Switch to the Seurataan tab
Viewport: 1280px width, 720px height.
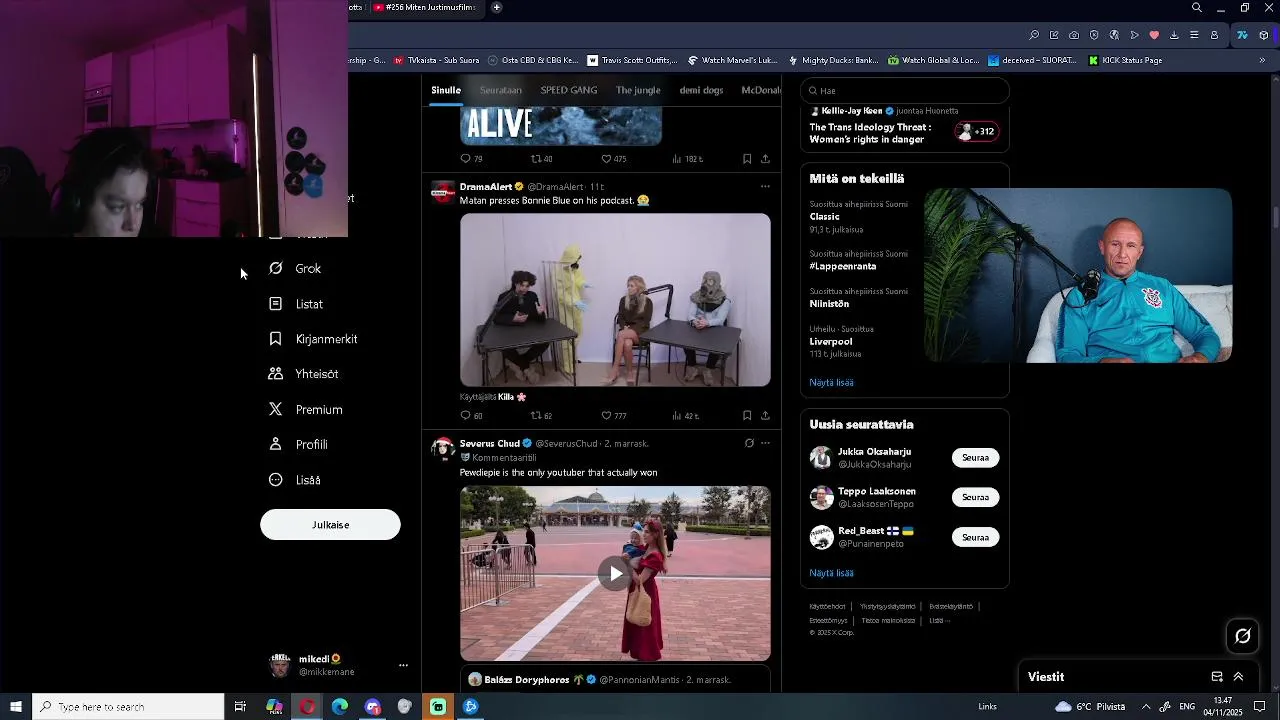click(500, 90)
